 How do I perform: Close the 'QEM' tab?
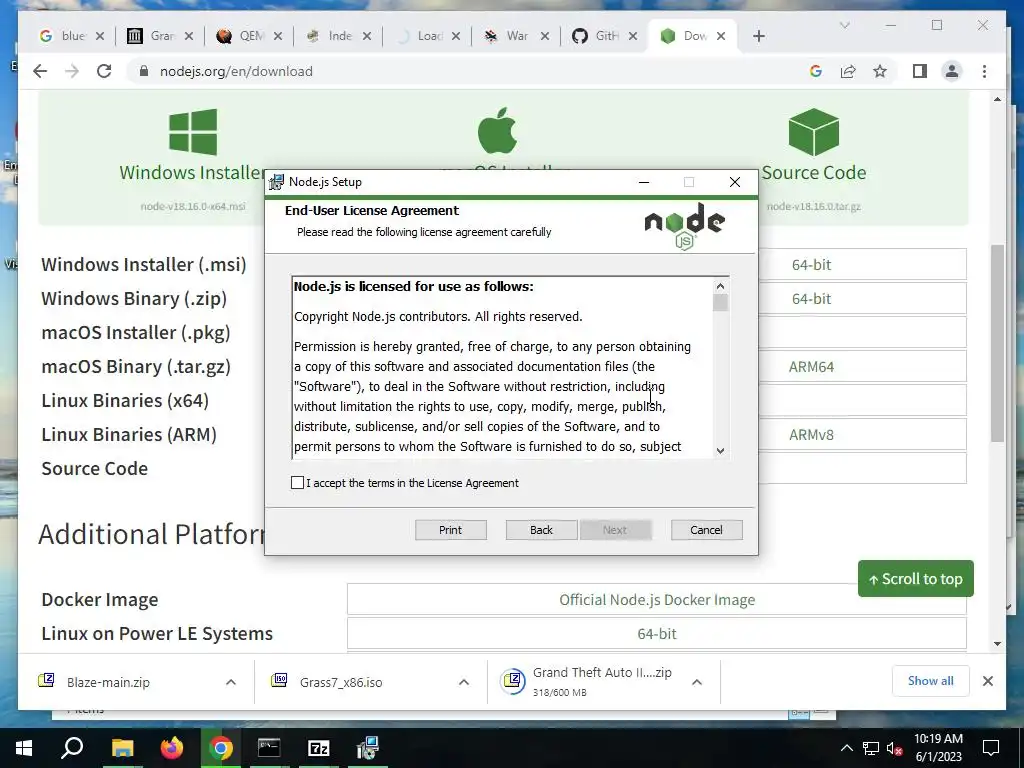coord(278,36)
